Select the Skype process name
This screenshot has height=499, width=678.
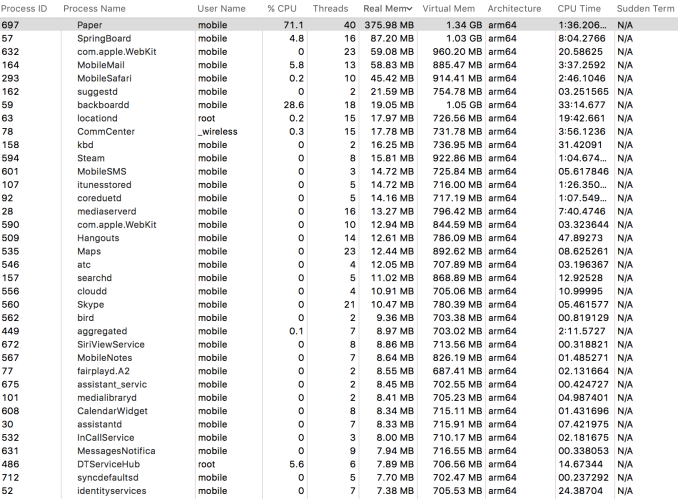(90, 305)
